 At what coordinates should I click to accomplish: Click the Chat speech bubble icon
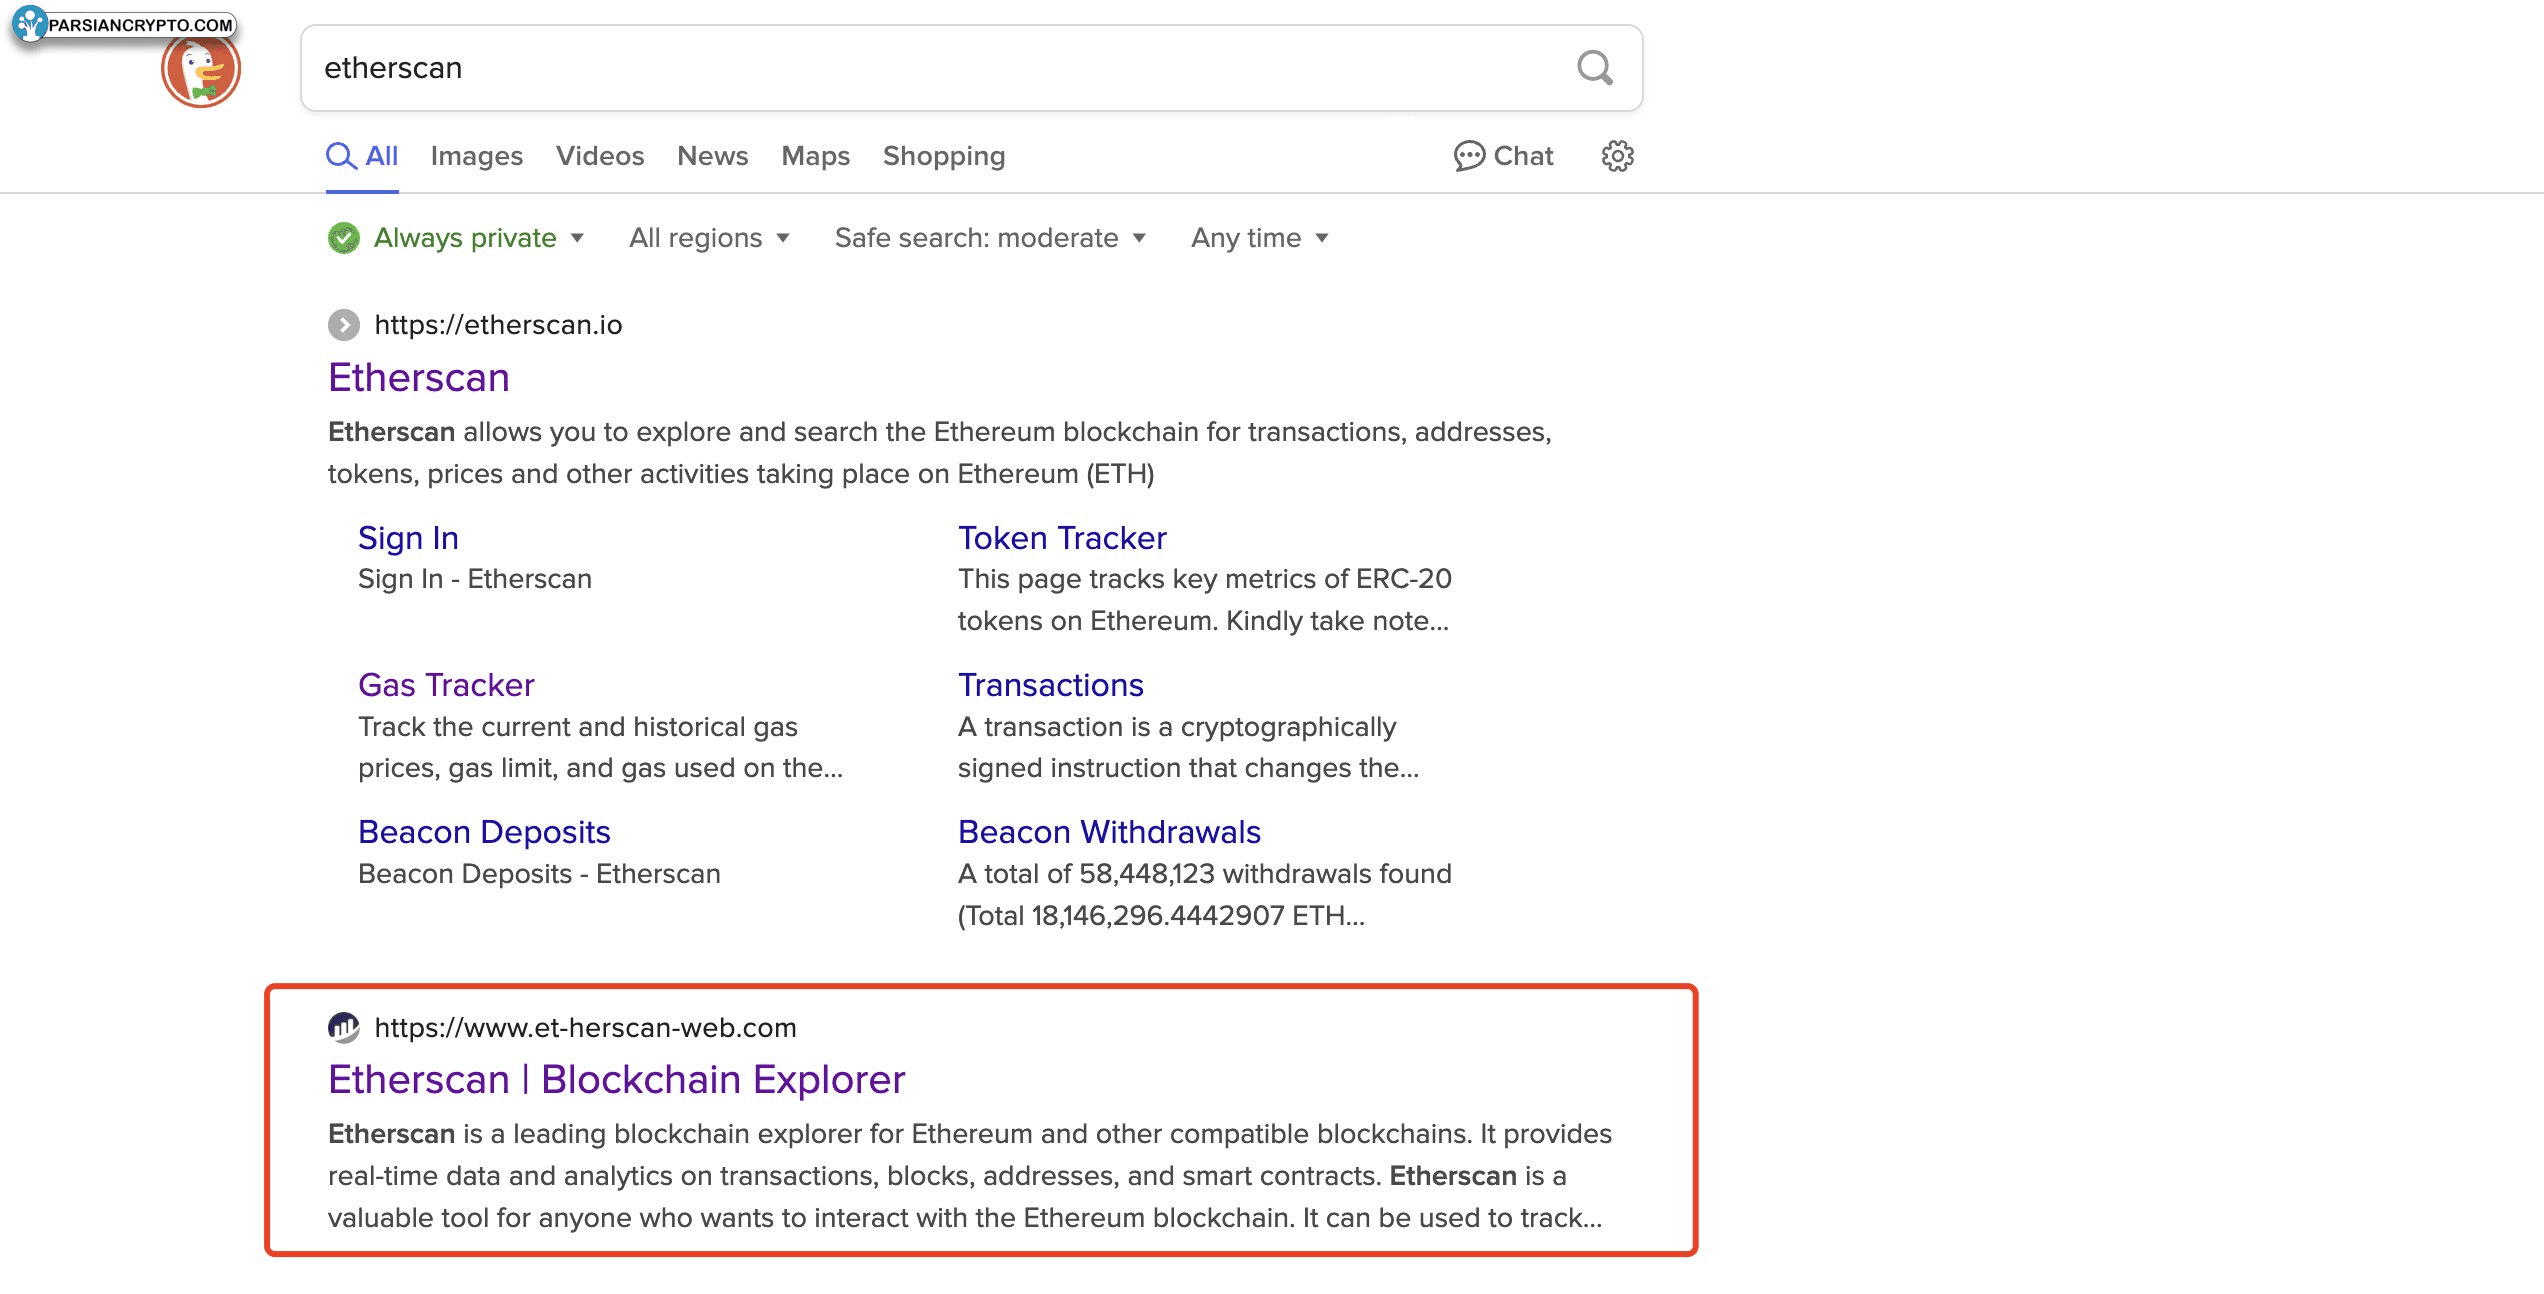click(x=1469, y=156)
